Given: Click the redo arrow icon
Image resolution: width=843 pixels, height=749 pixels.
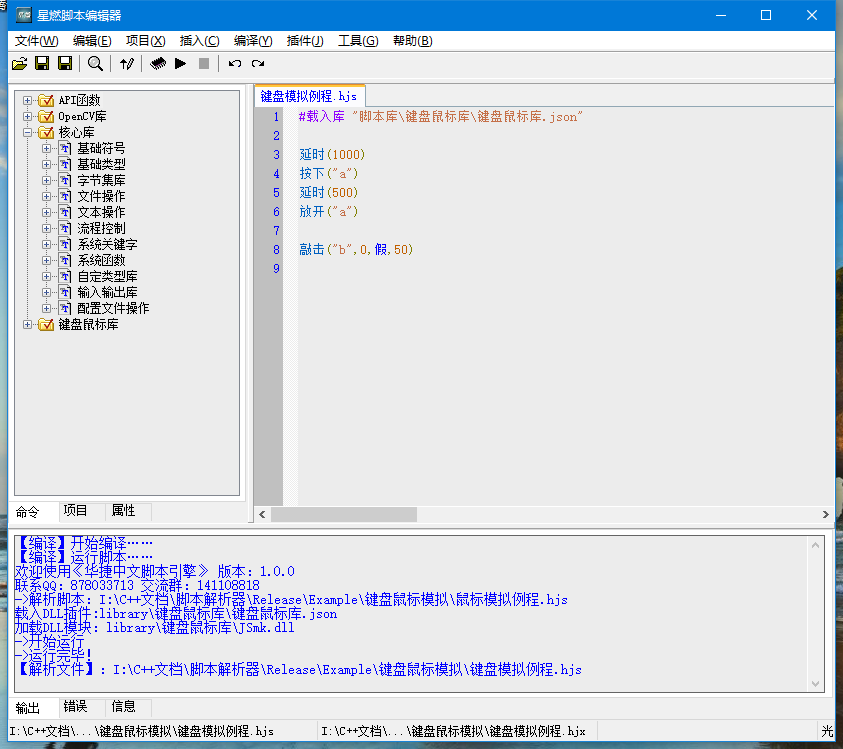Looking at the screenshot, I should pyautogui.click(x=258, y=63).
